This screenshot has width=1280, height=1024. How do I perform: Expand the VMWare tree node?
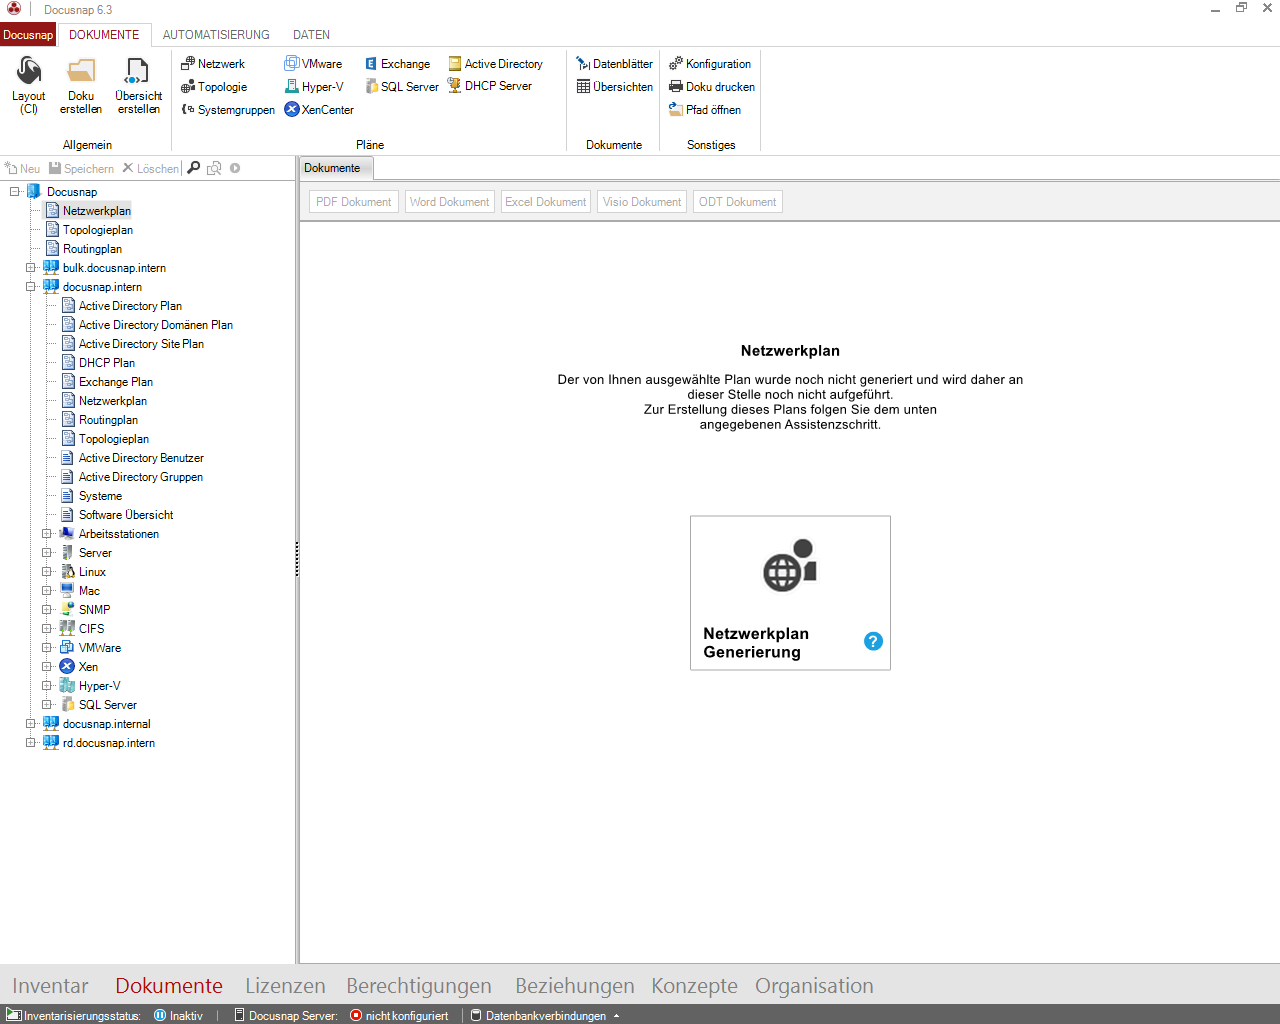click(47, 647)
